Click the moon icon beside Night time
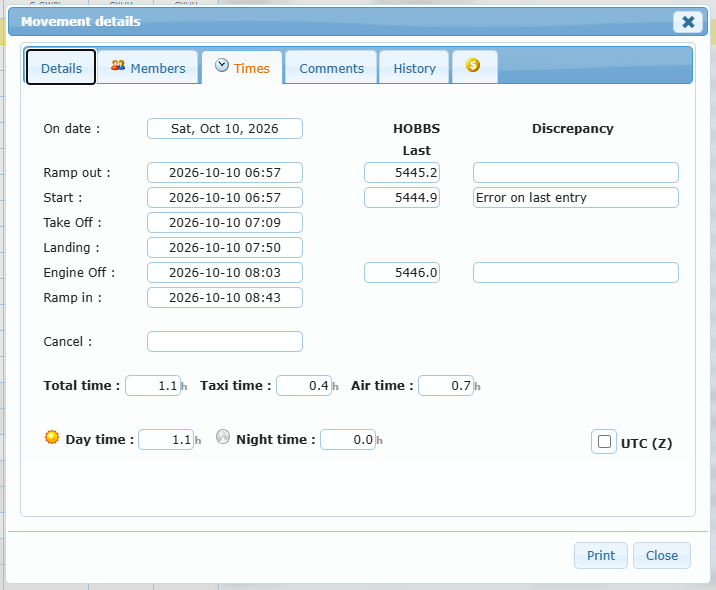 (x=223, y=437)
